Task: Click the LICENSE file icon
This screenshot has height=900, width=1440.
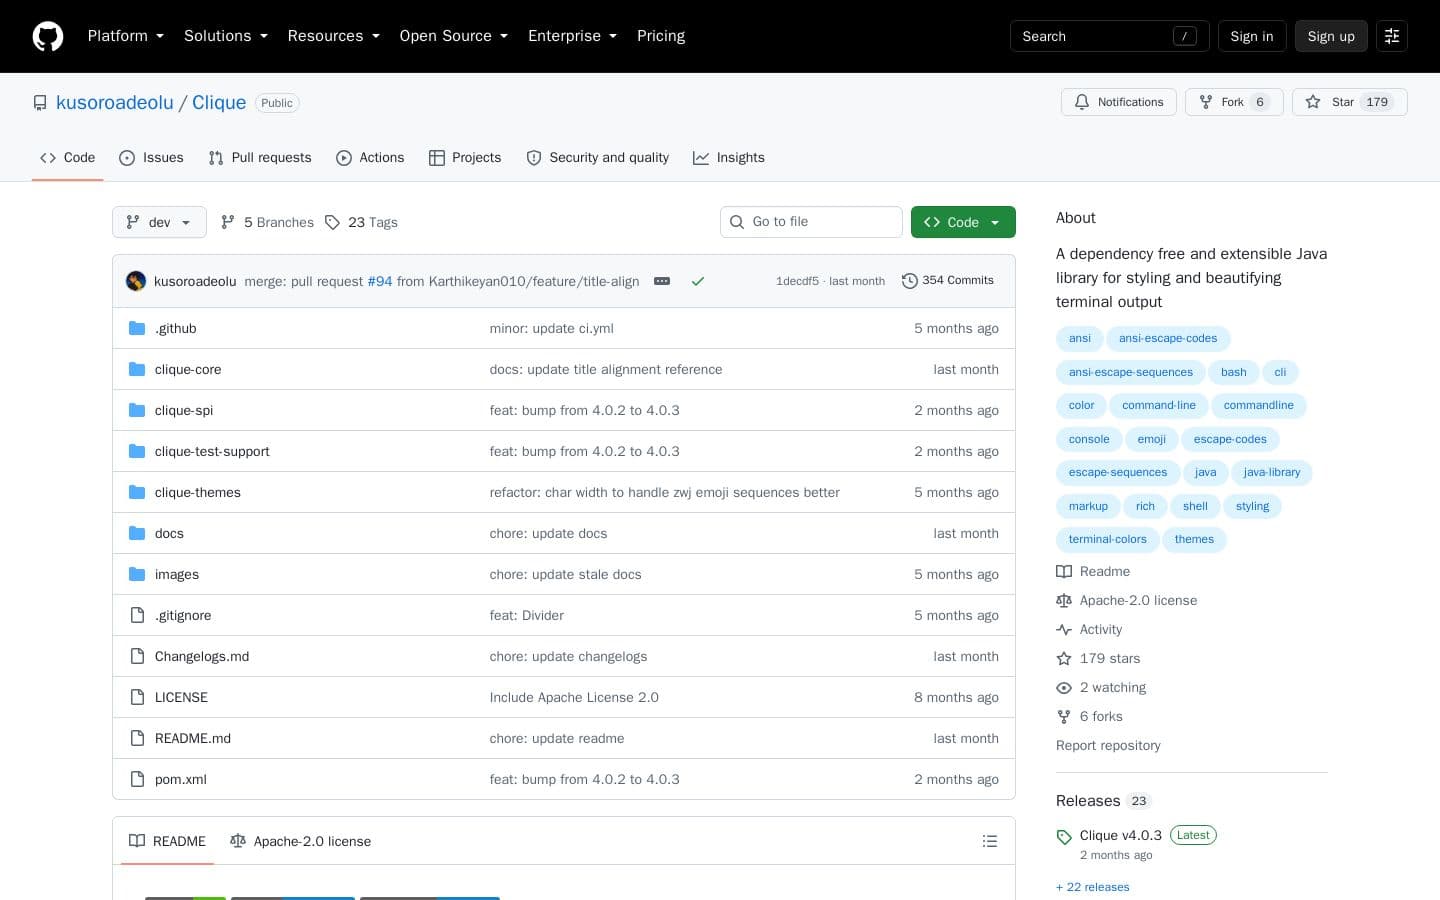Action: 137,697
